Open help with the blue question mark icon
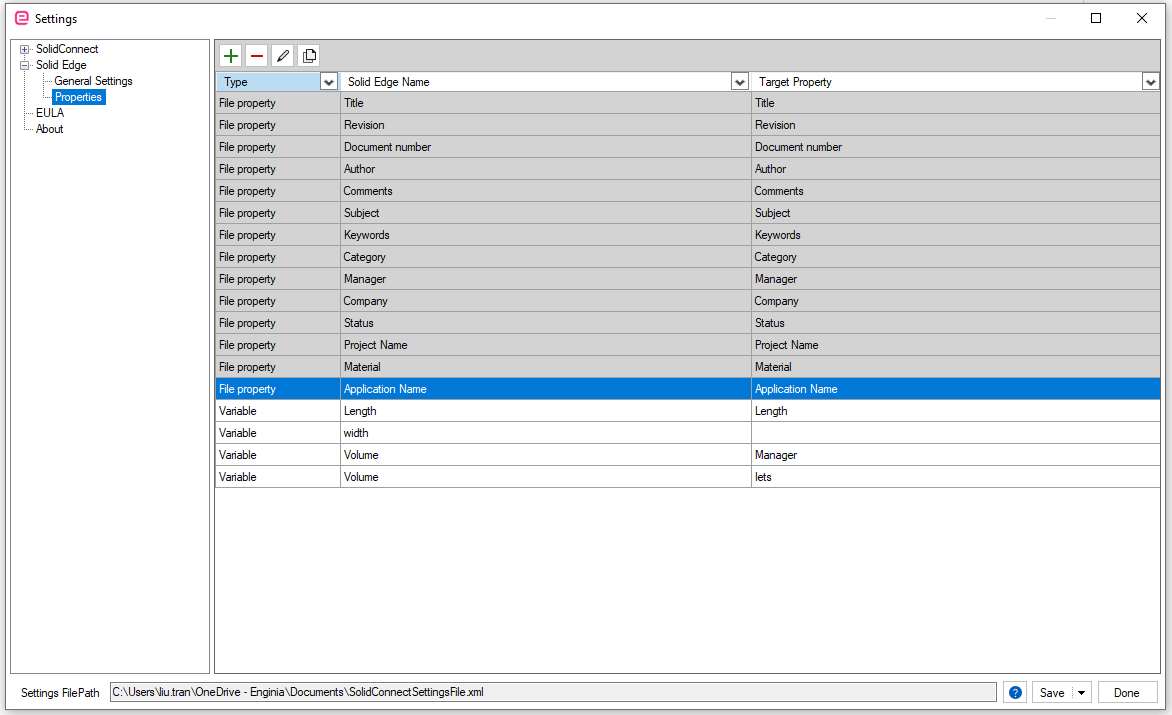1172x715 pixels. click(x=1015, y=693)
